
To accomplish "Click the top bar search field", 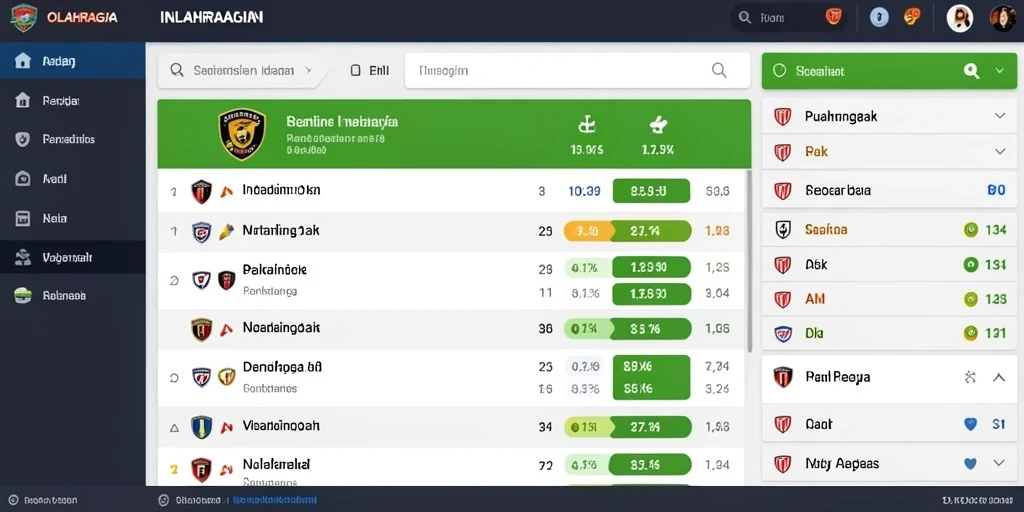I will (x=788, y=18).
